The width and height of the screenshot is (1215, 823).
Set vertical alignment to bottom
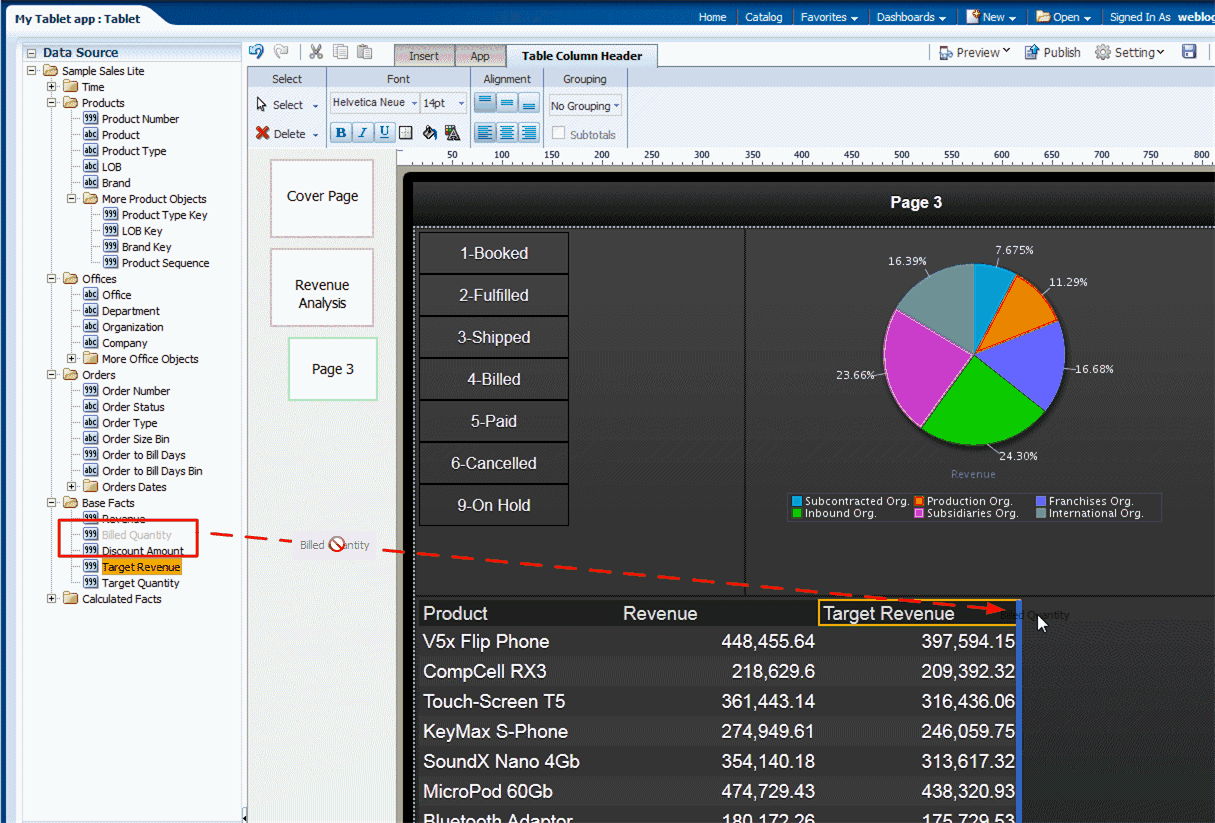tap(529, 102)
